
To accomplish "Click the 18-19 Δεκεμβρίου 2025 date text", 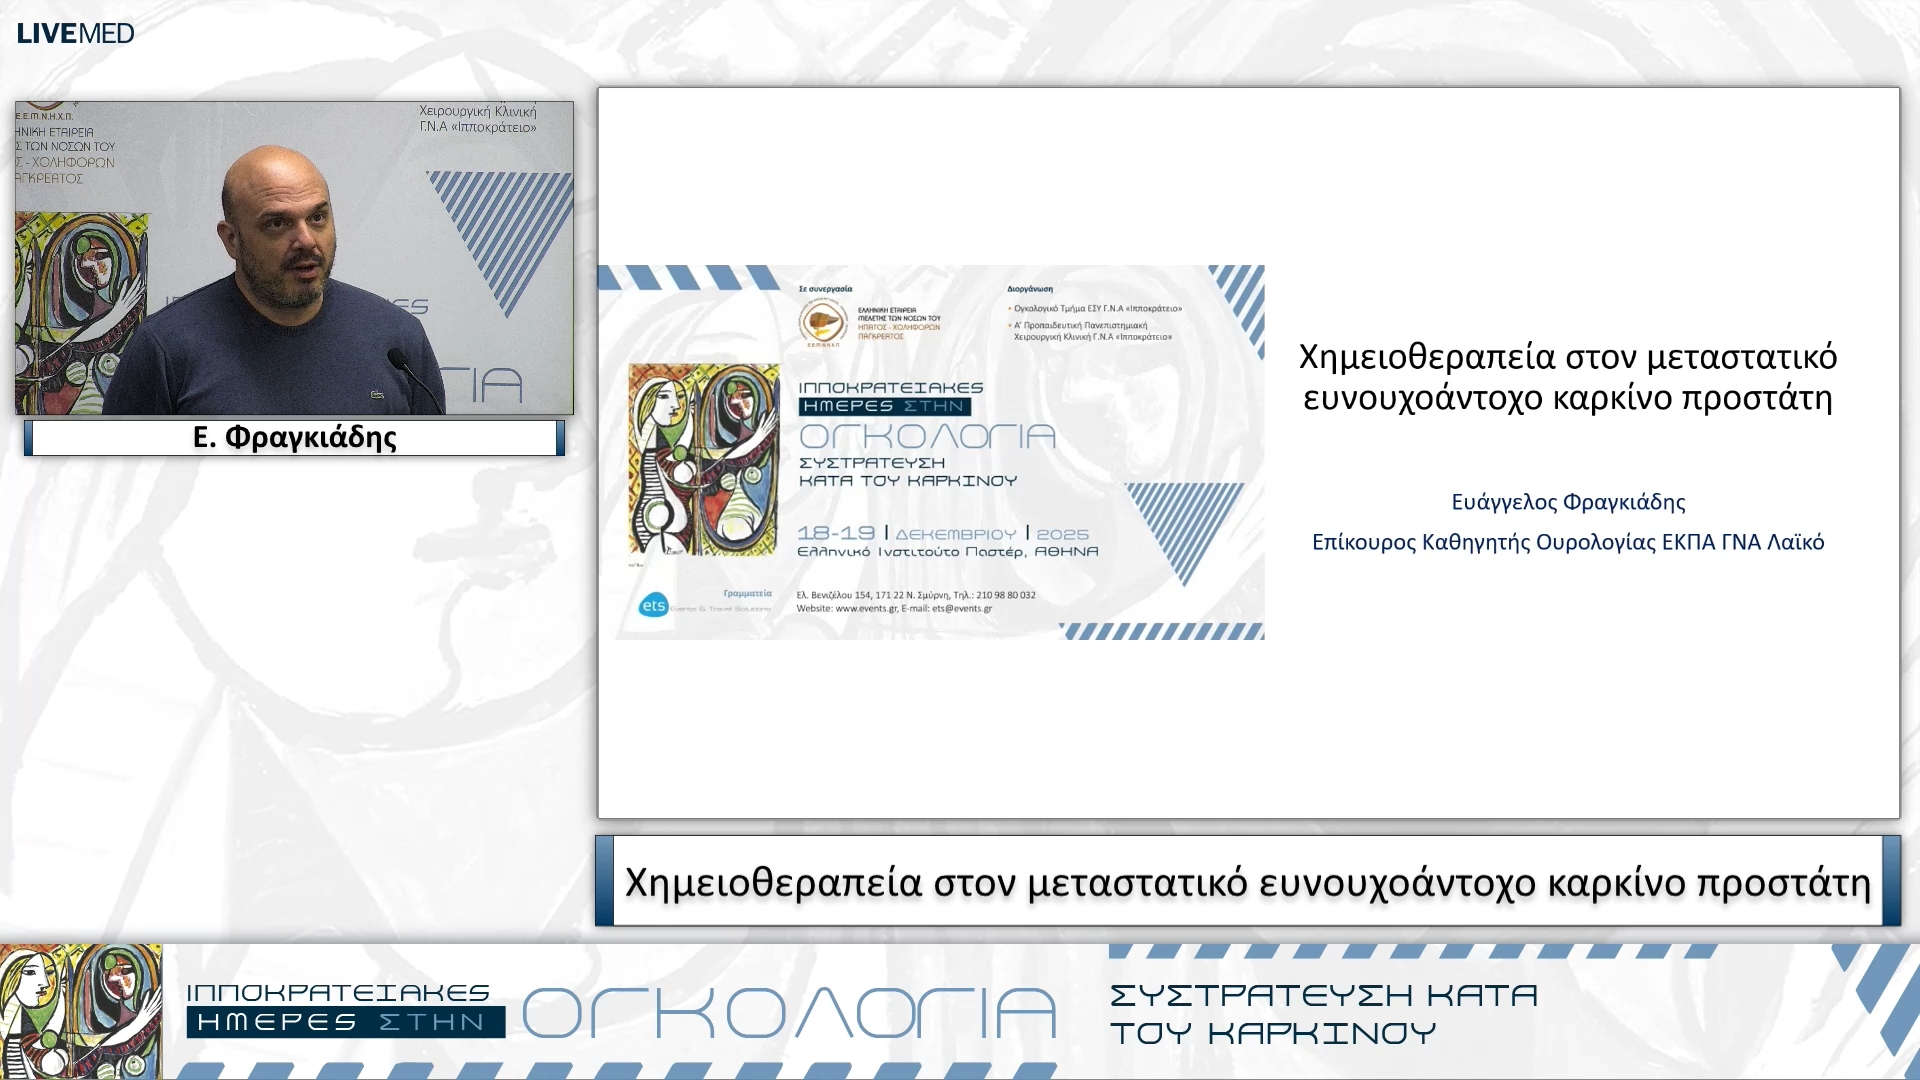I will click(942, 534).
